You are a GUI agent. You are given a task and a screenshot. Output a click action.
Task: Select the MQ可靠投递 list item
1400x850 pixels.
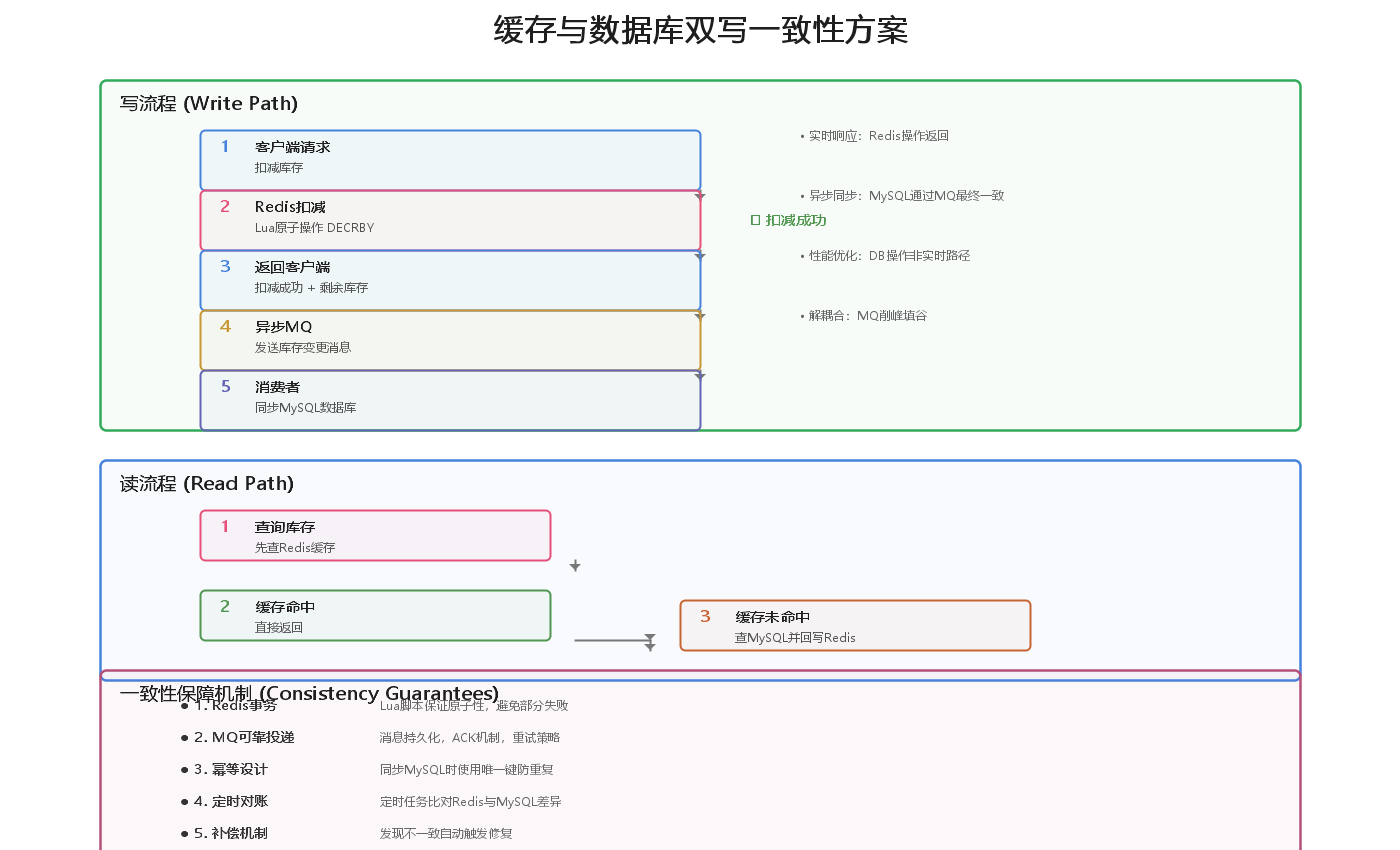[244, 738]
